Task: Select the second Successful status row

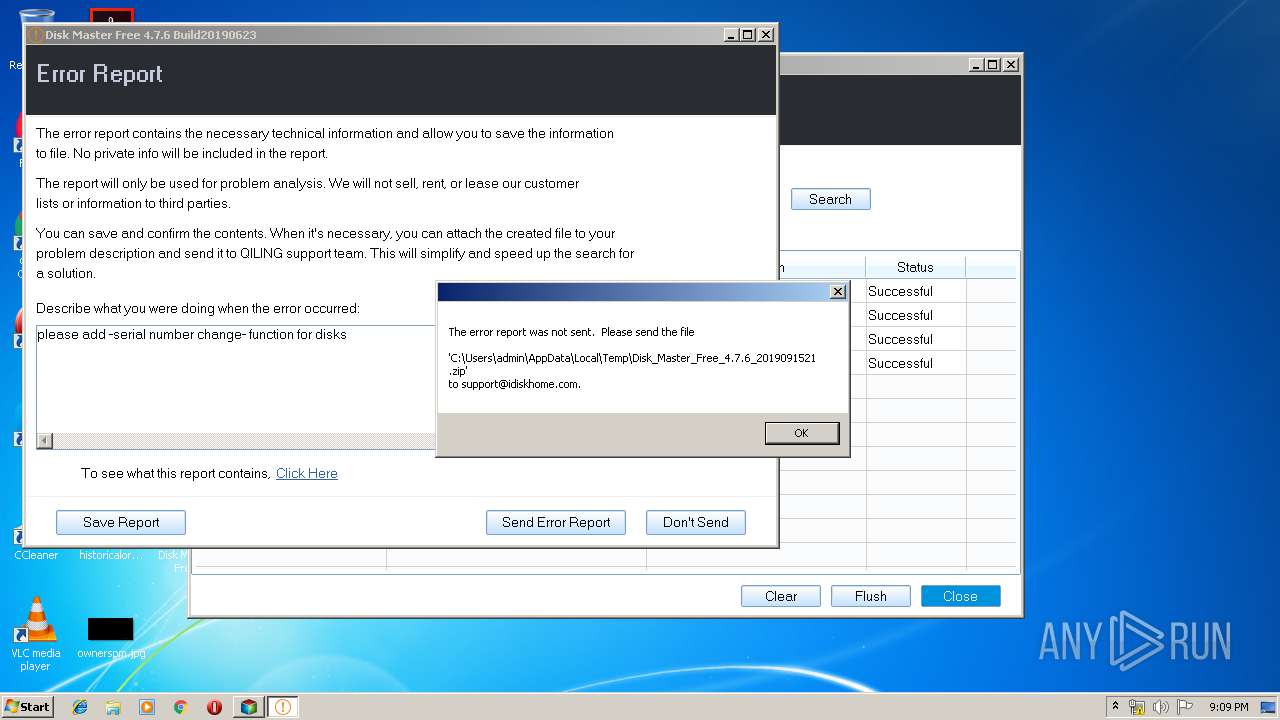Action: 900,315
